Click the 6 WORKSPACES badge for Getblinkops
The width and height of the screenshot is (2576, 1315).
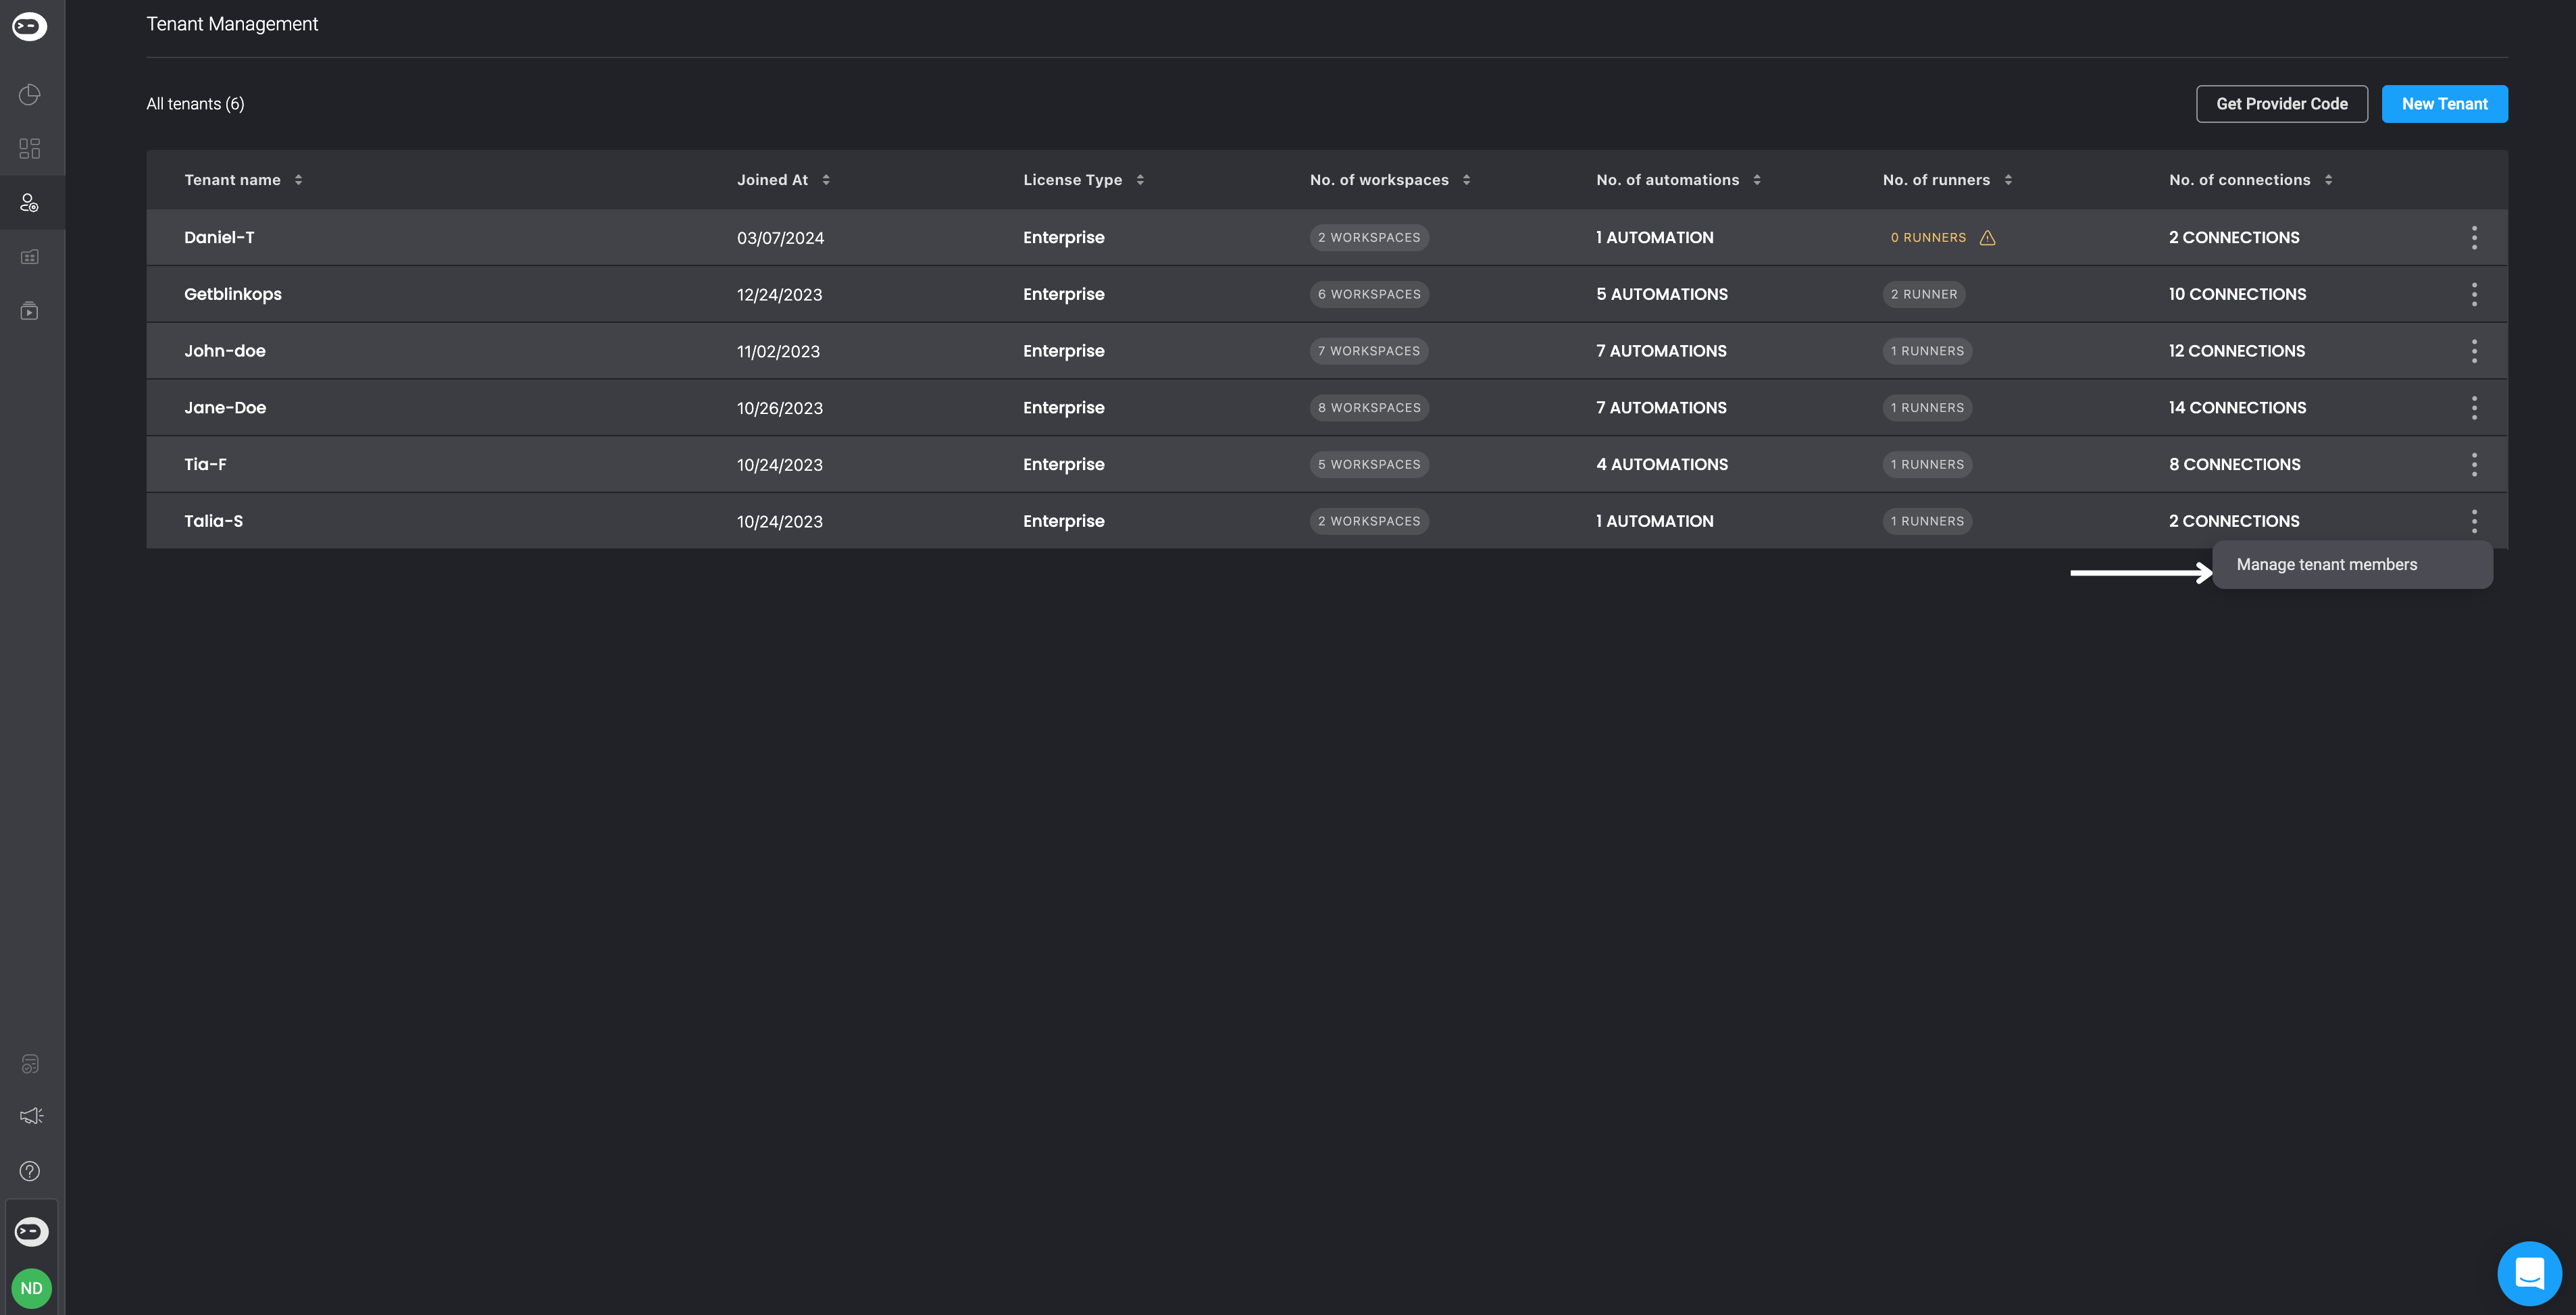(x=1369, y=294)
